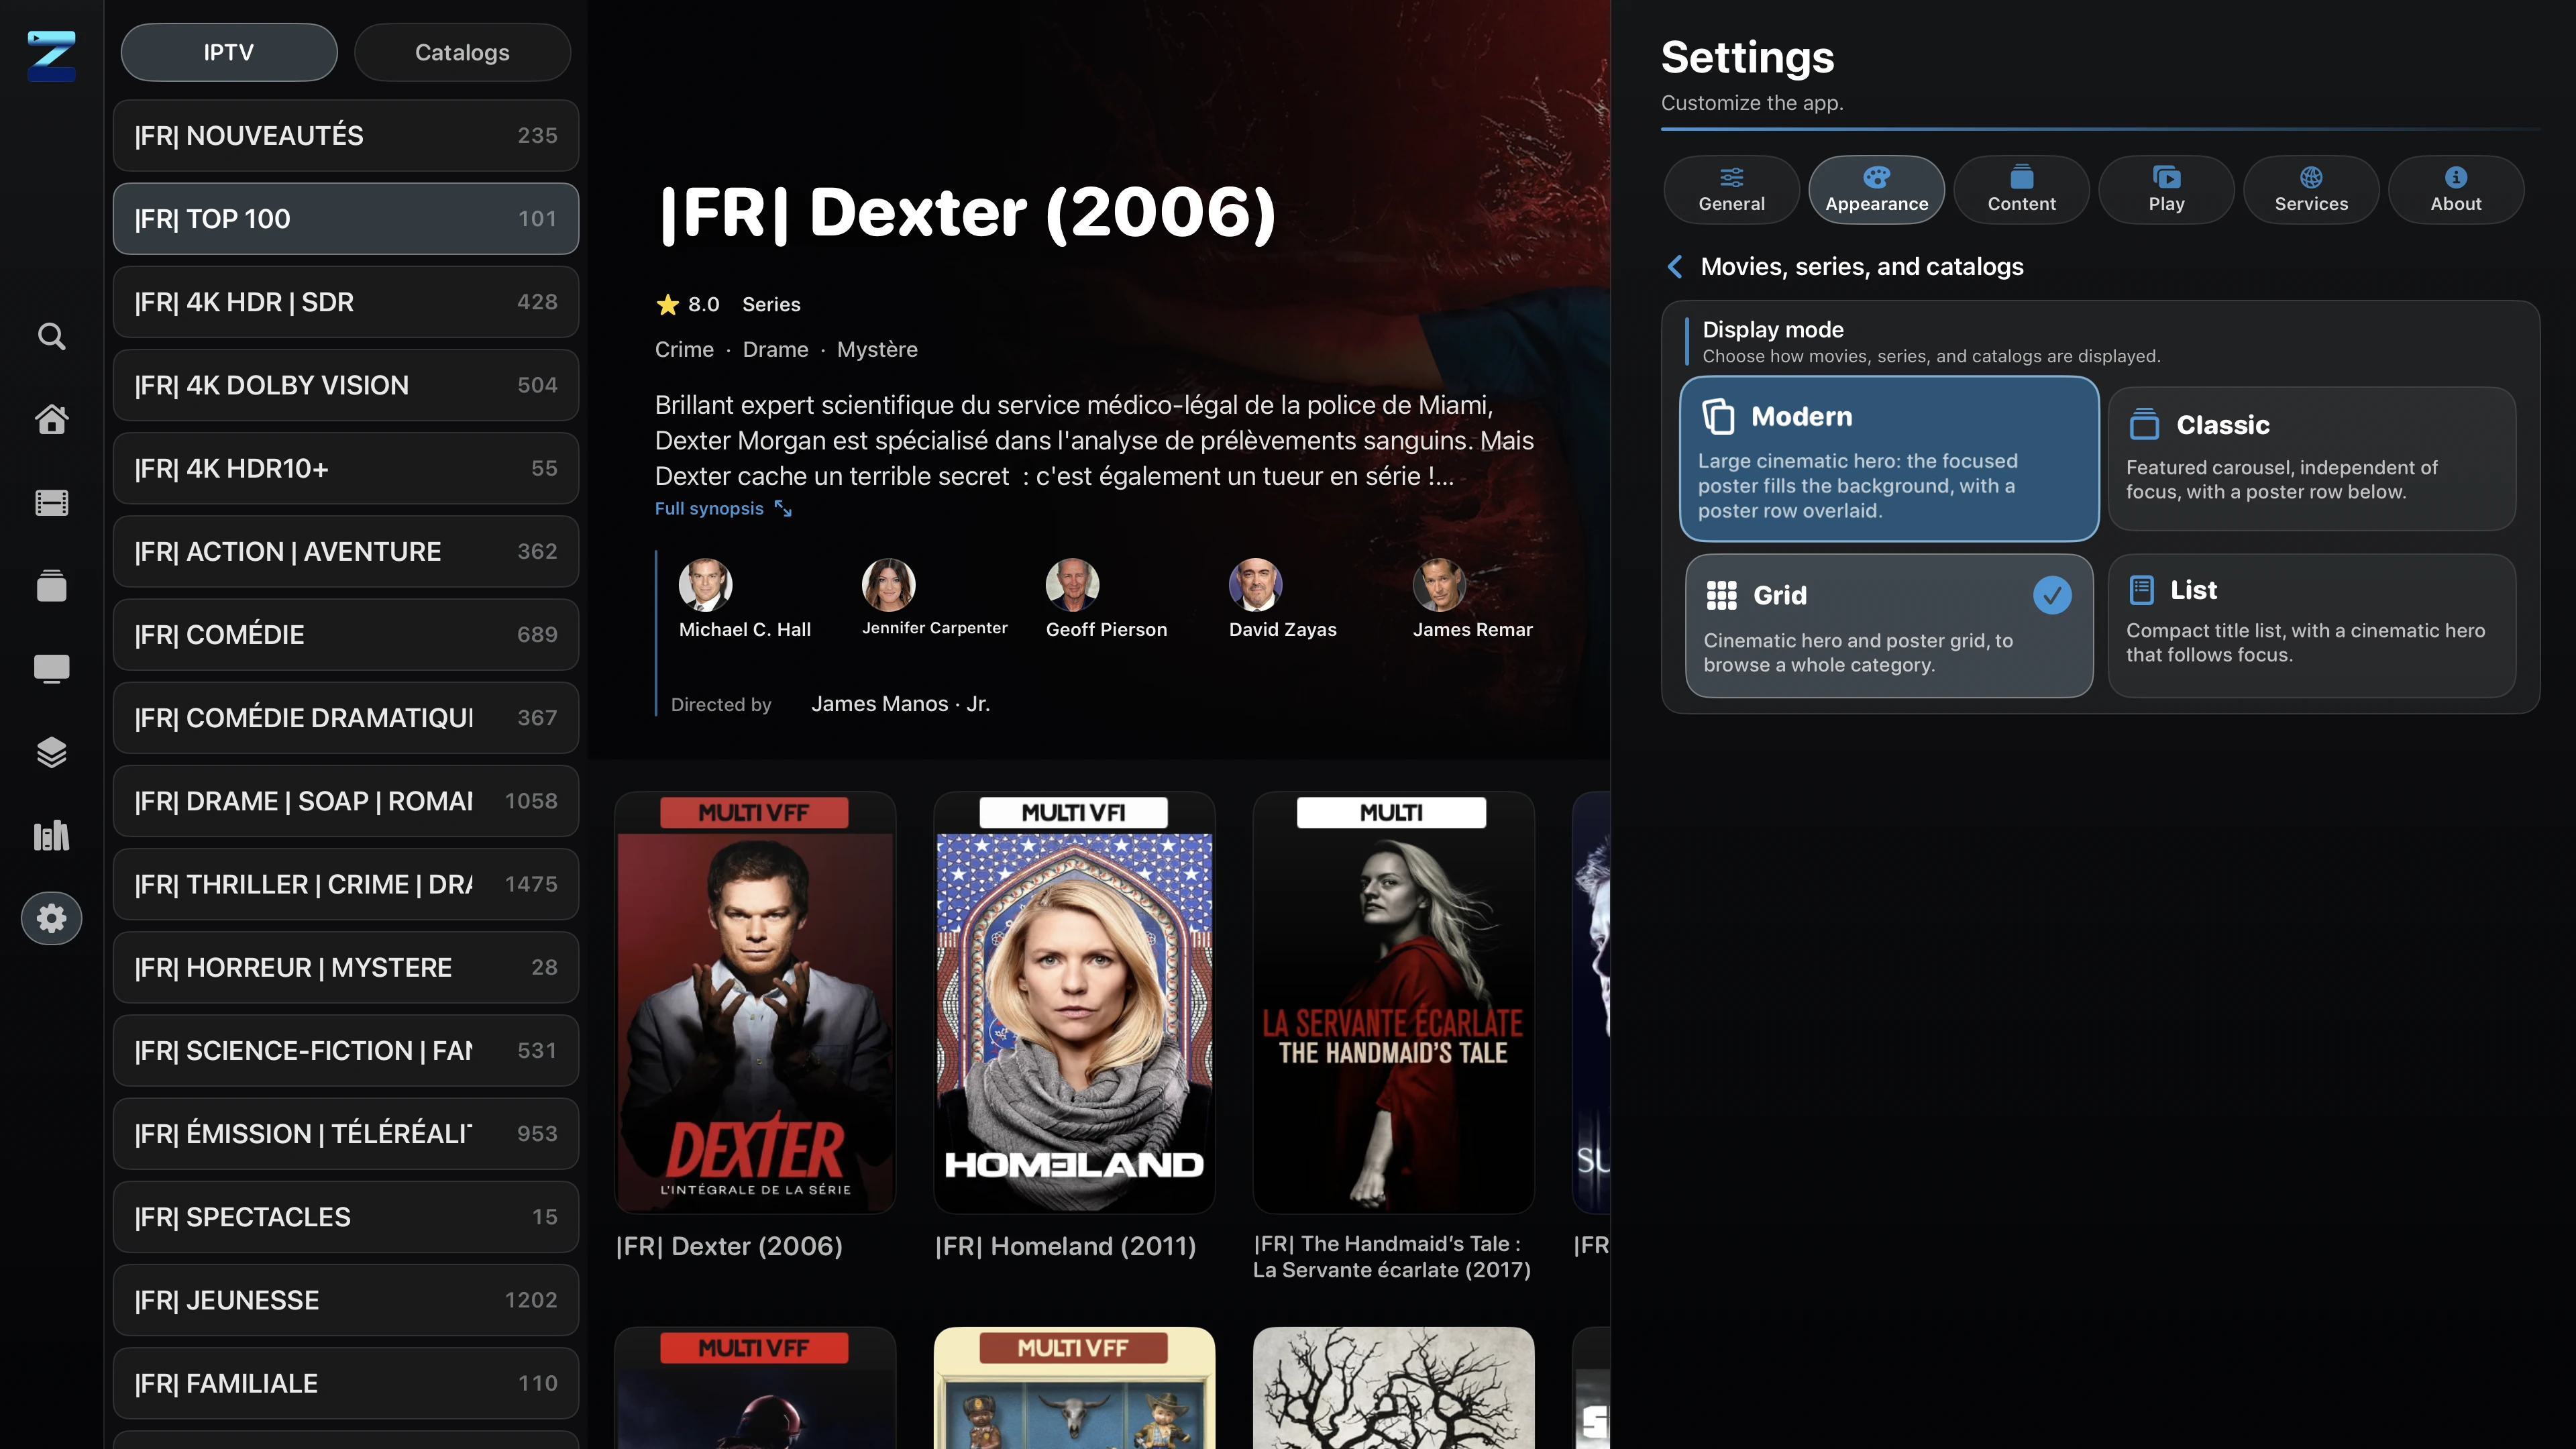Viewport: 2576px width, 1449px height.
Task: Click the yellow rating star icon
Action: (x=667, y=304)
